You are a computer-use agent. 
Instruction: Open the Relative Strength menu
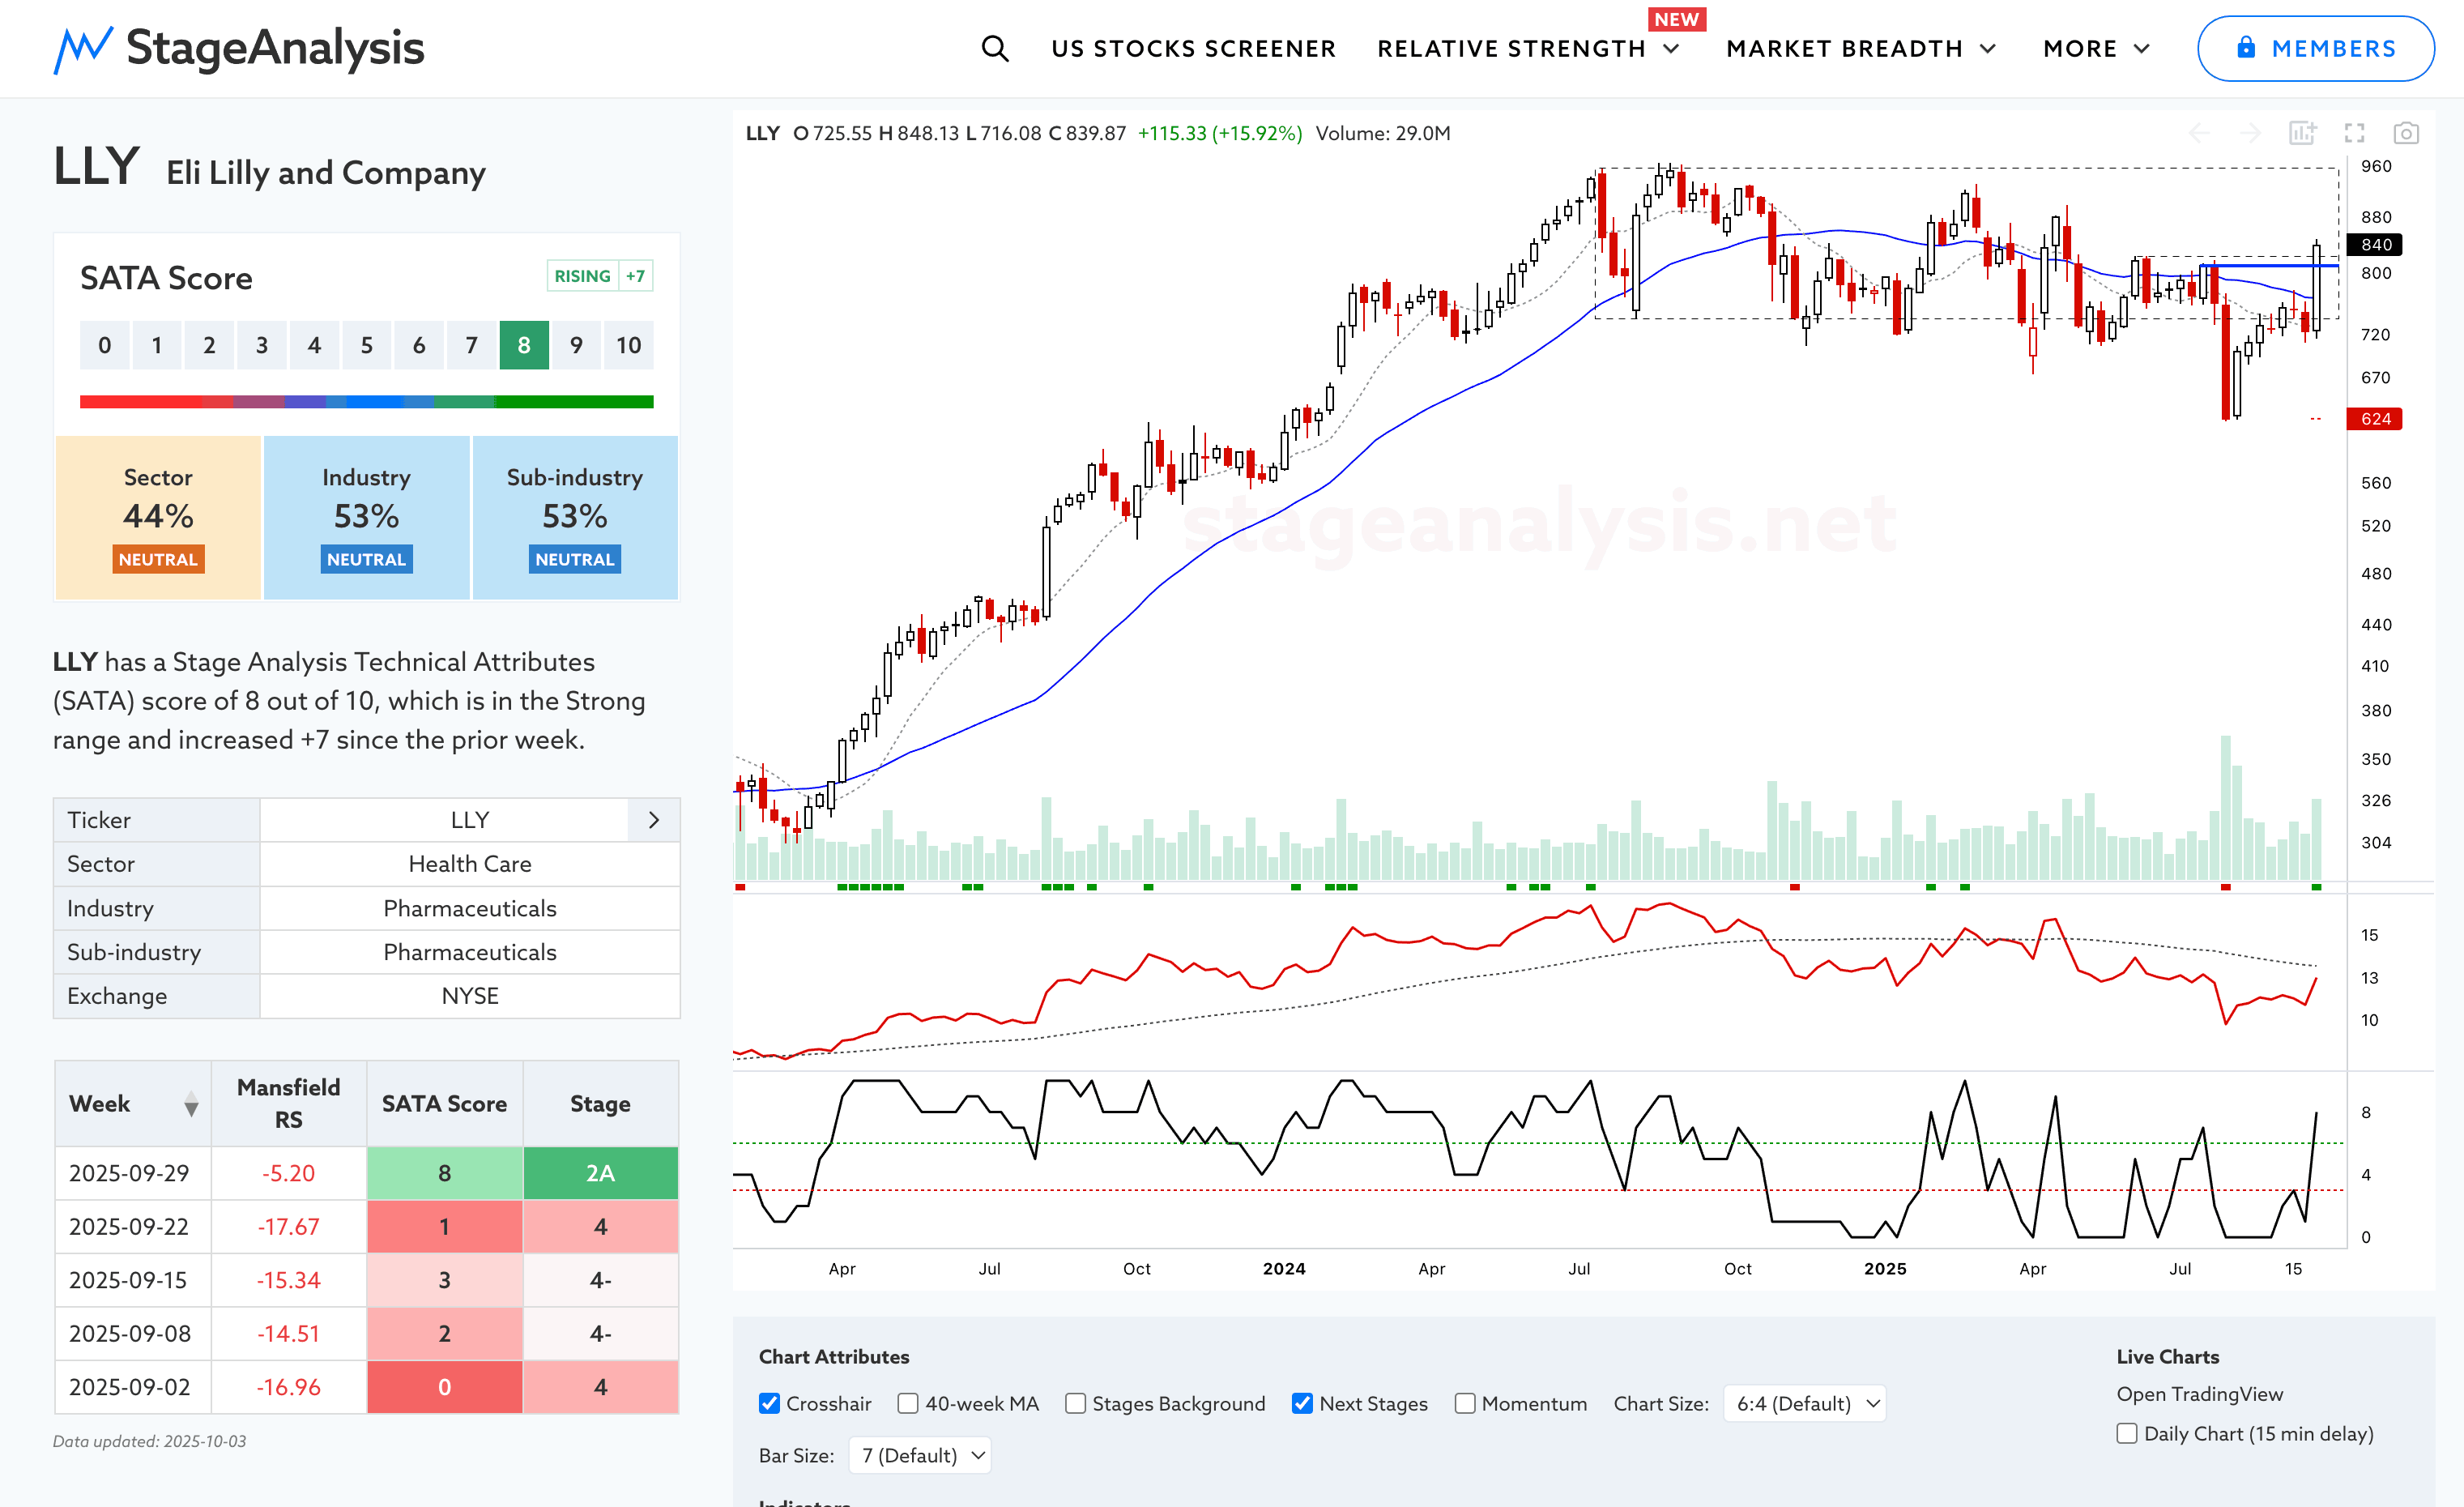coord(1527,48)
